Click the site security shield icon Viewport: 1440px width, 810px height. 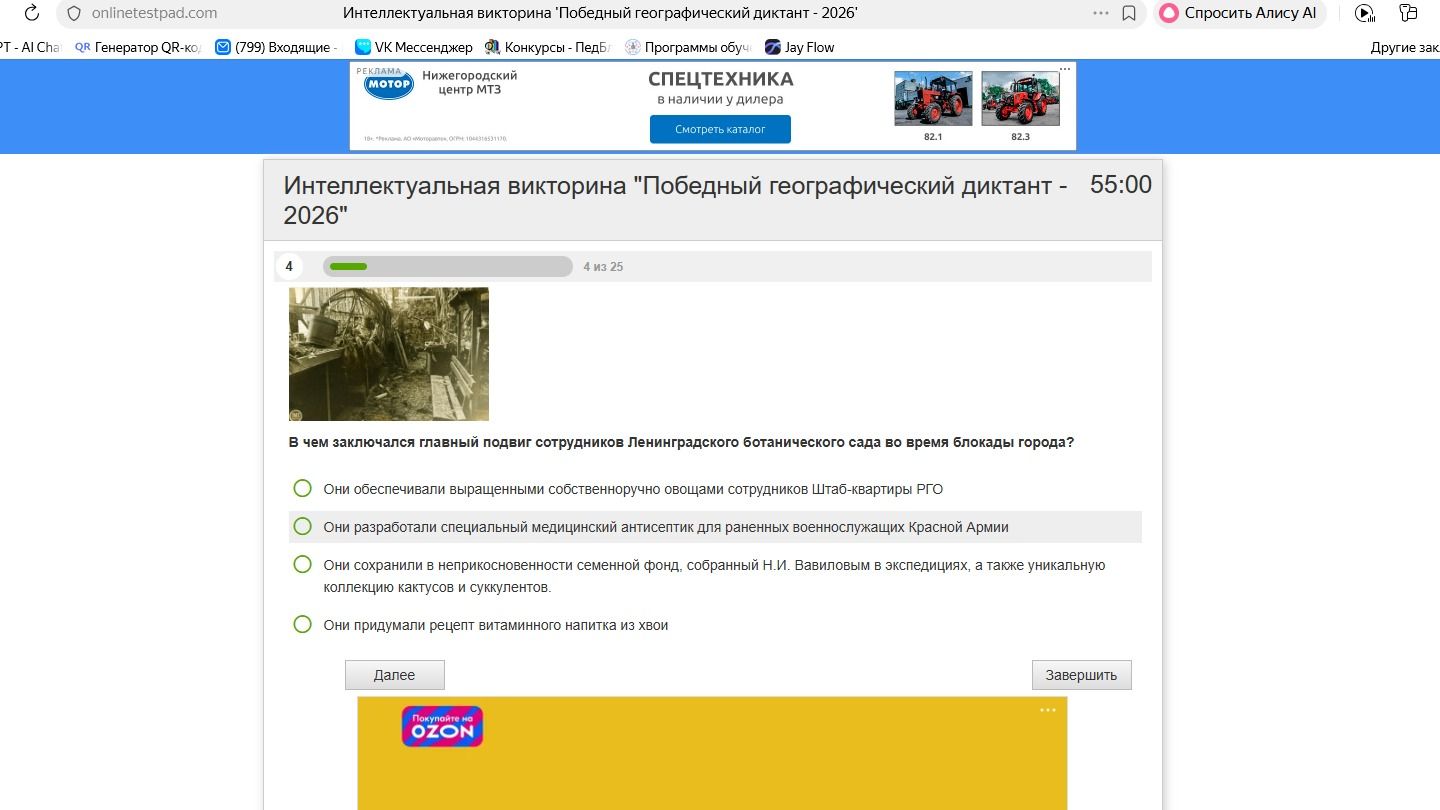click(x=73, y=13)
